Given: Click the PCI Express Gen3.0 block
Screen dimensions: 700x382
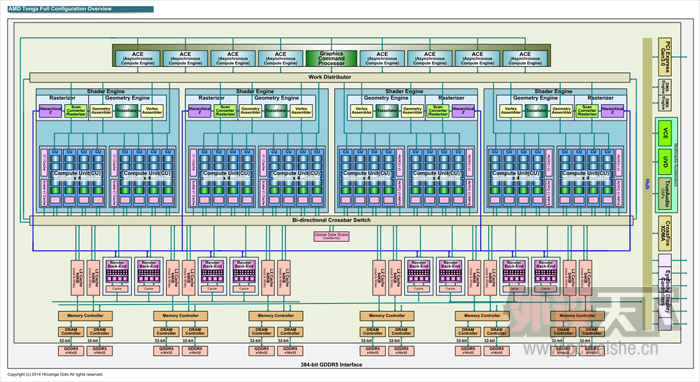Looking at the screenshot, I should [665, 57].
